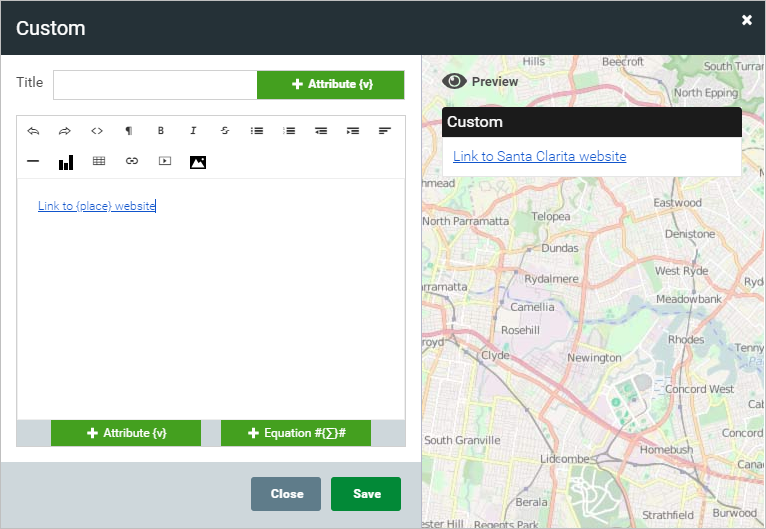Increase indent of the text
The height and width of the screenshot is (529, 766).
[x=353, y=131]
